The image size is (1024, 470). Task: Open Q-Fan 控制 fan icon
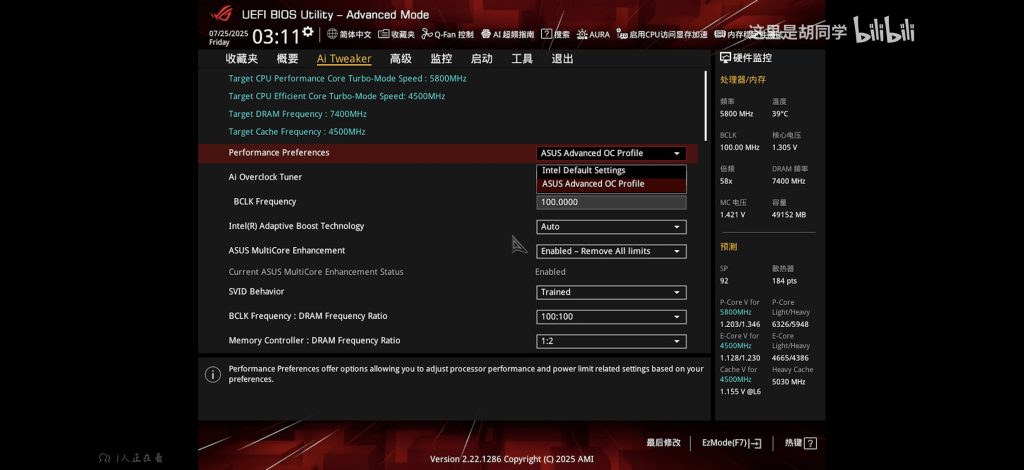427,34
